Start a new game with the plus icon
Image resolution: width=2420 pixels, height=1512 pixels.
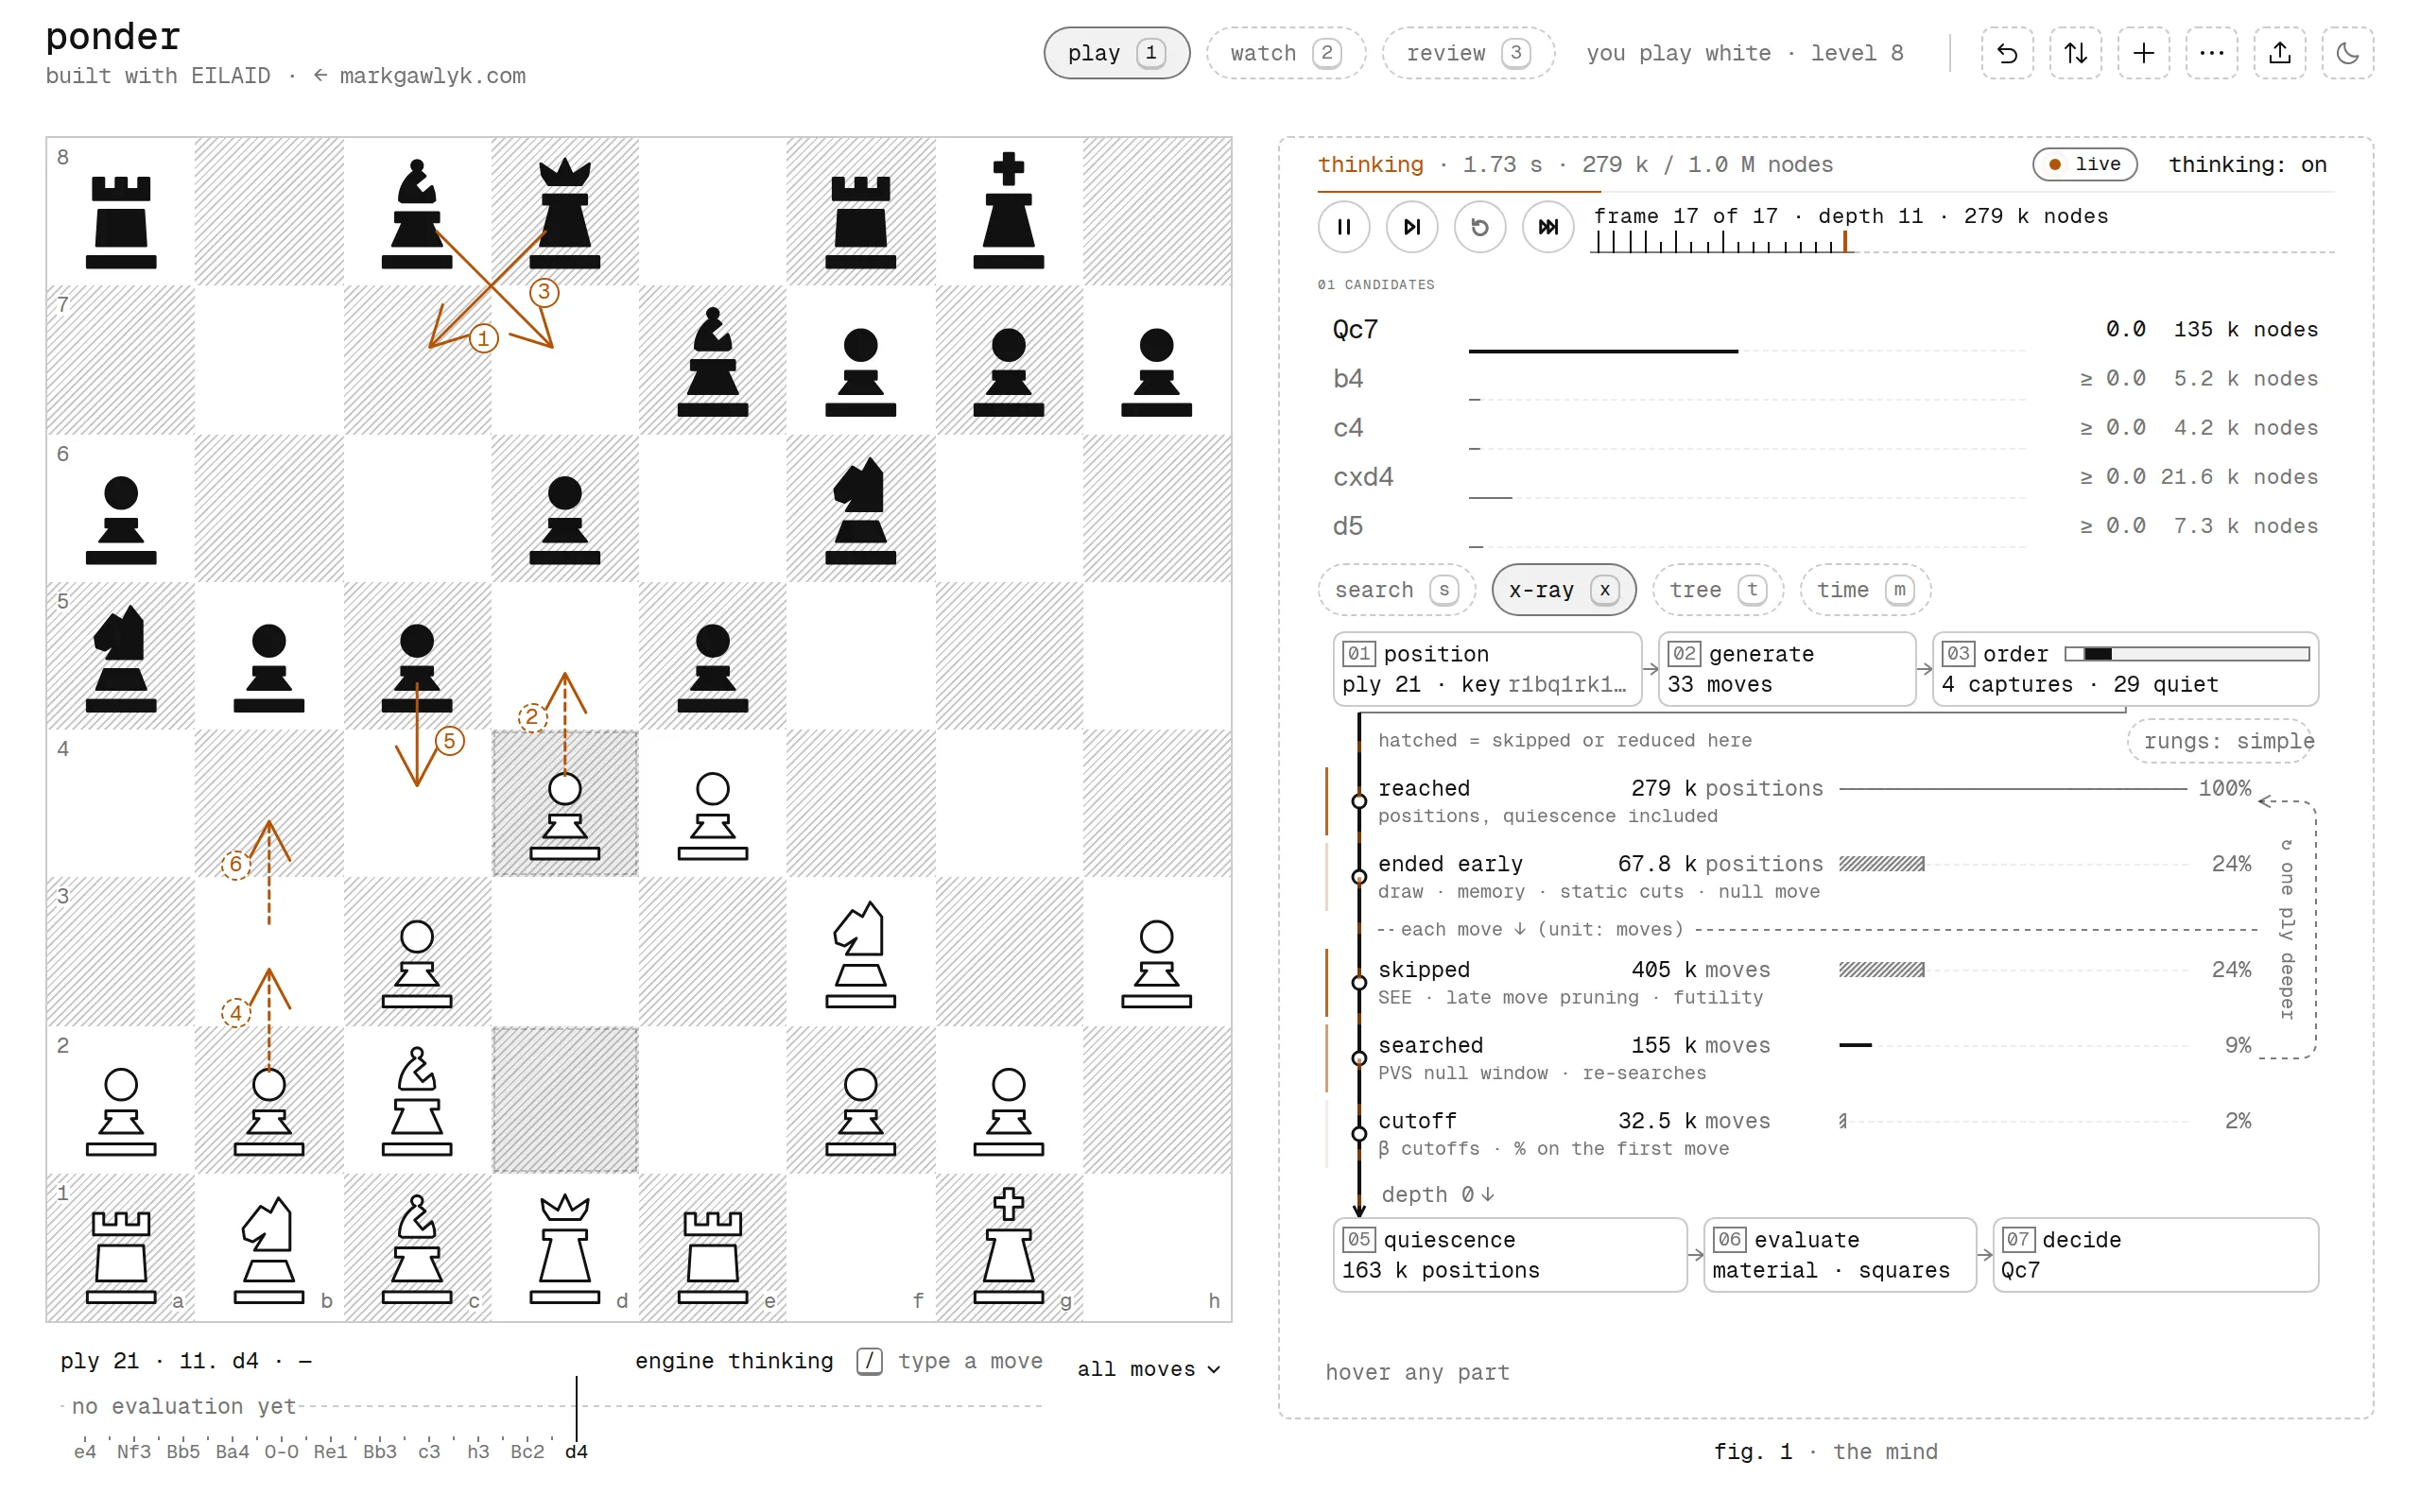click(2143, 53)
